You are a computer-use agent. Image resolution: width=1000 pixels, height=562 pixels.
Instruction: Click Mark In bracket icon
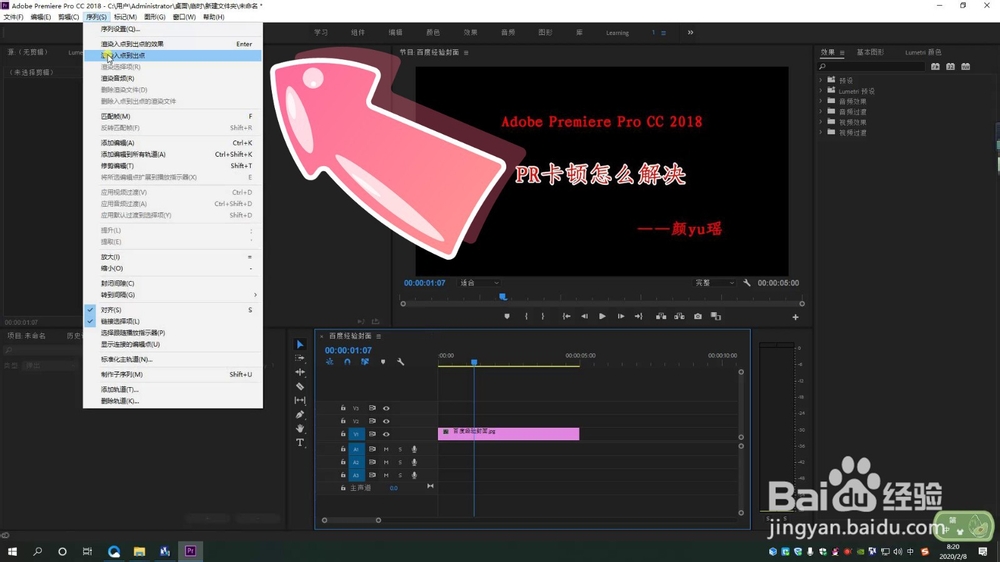(526, 316)
